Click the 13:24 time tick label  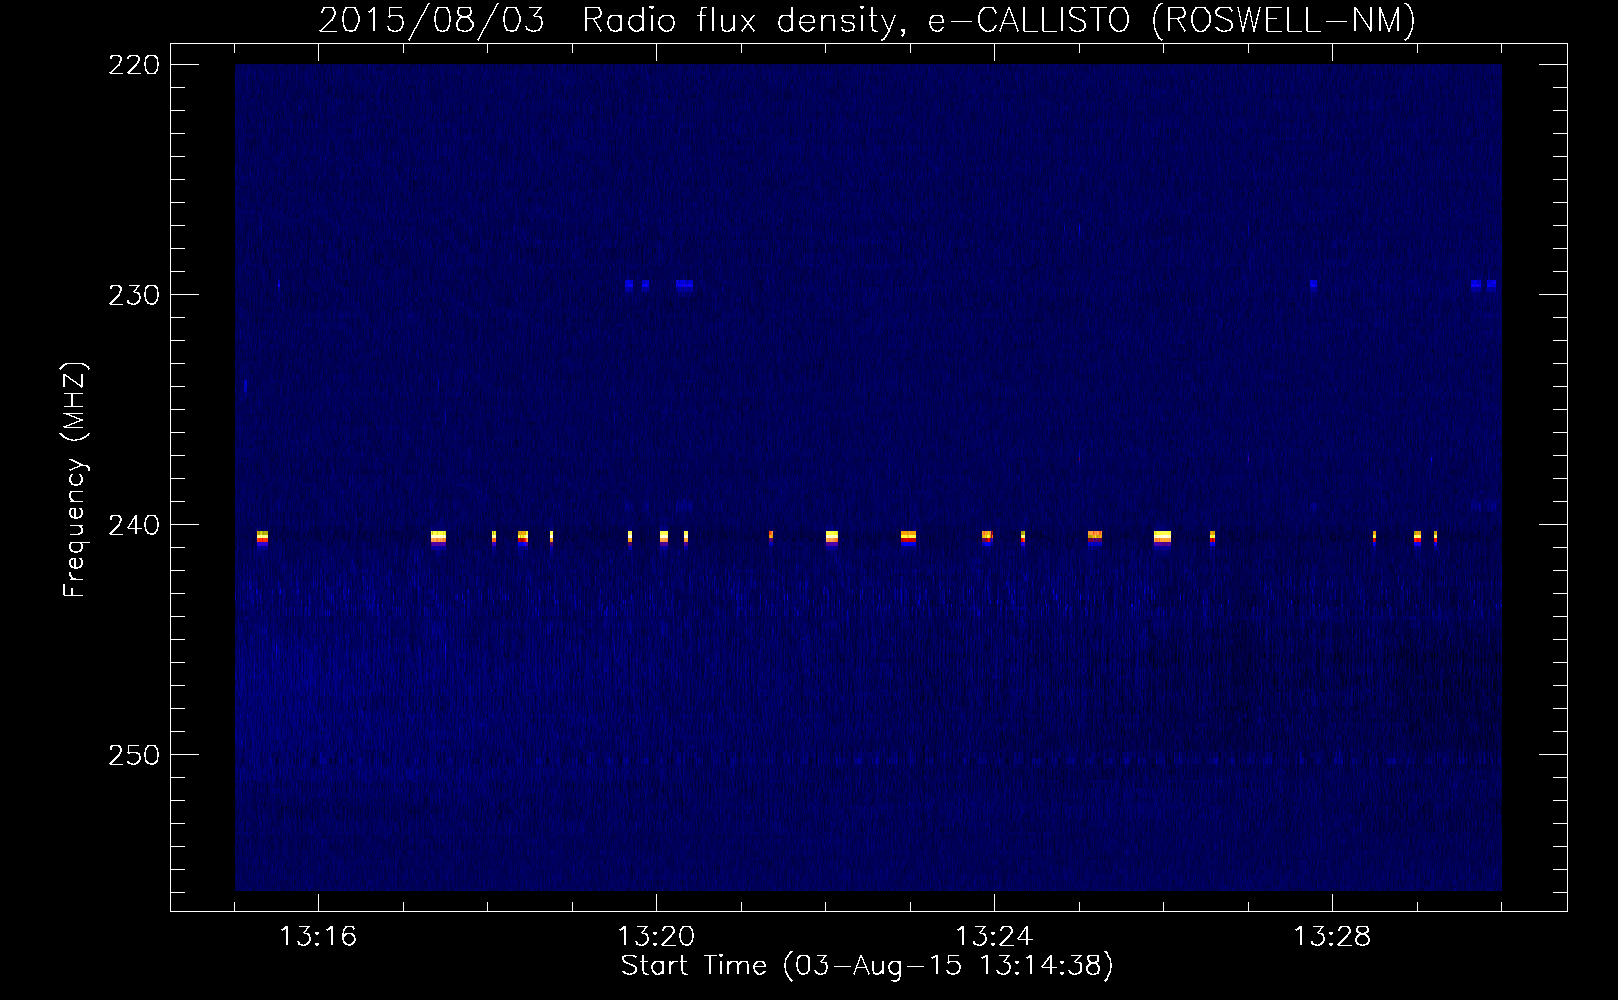pos(994,937)
